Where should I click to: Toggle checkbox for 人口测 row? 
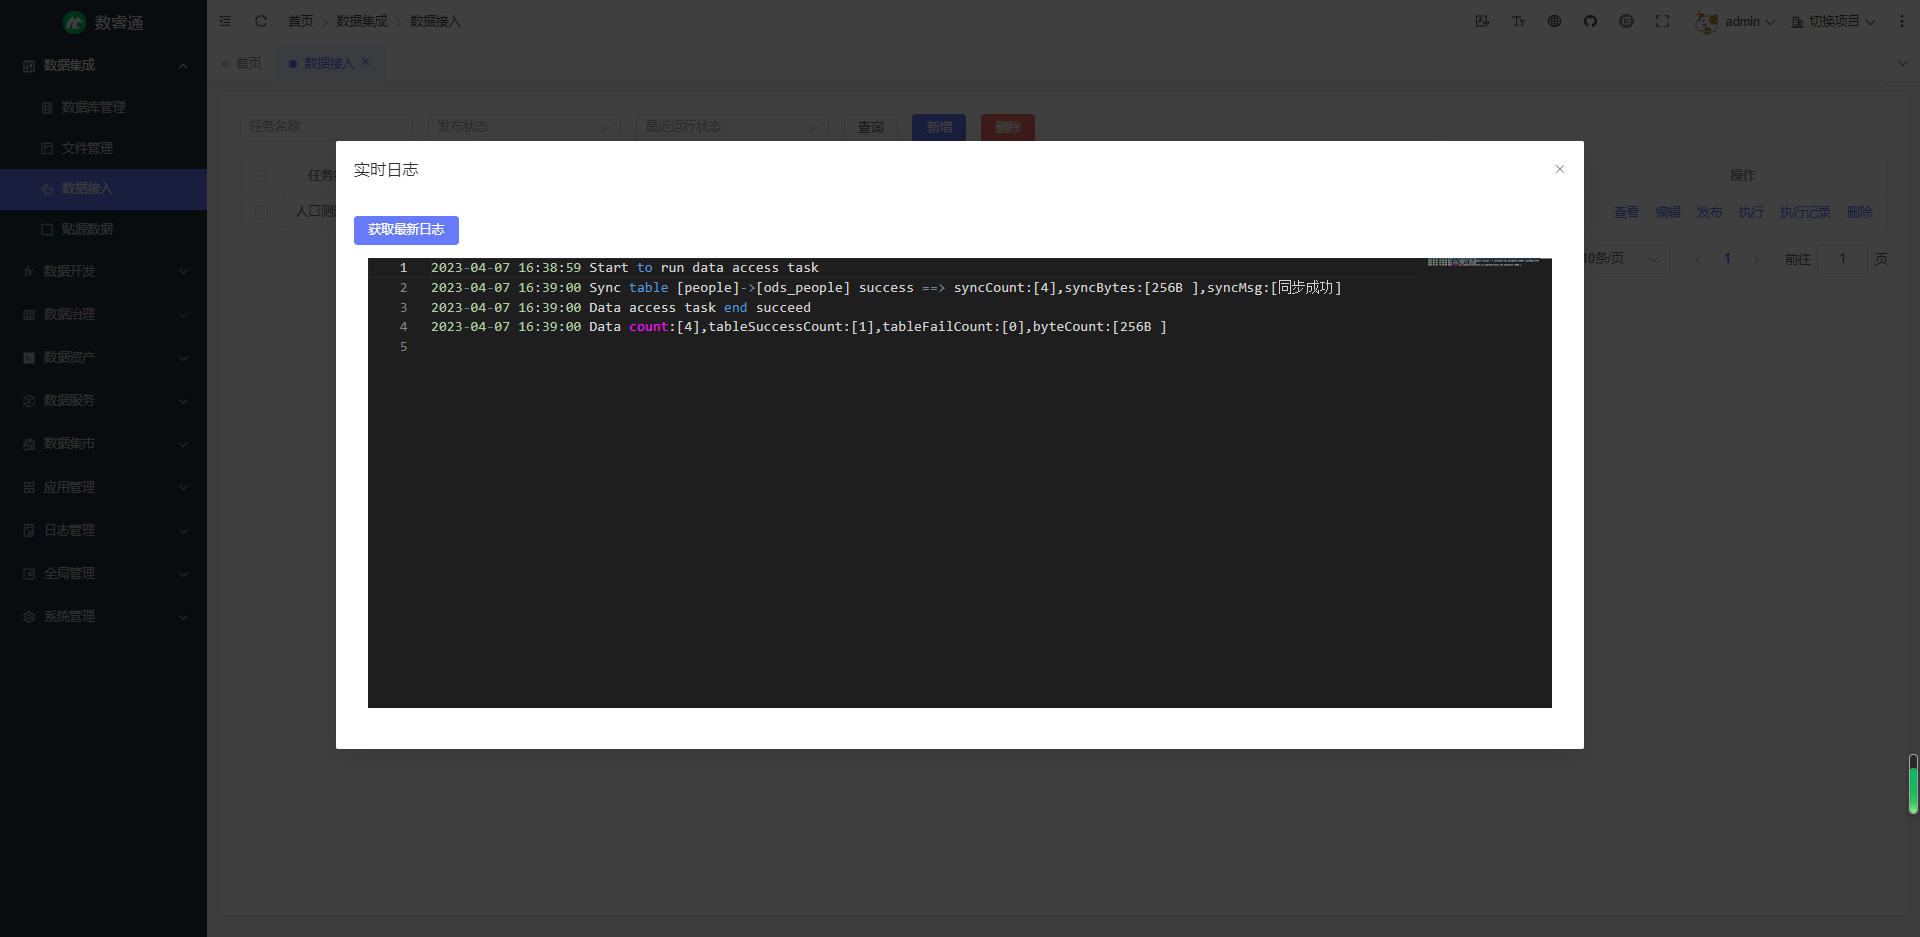261,212
